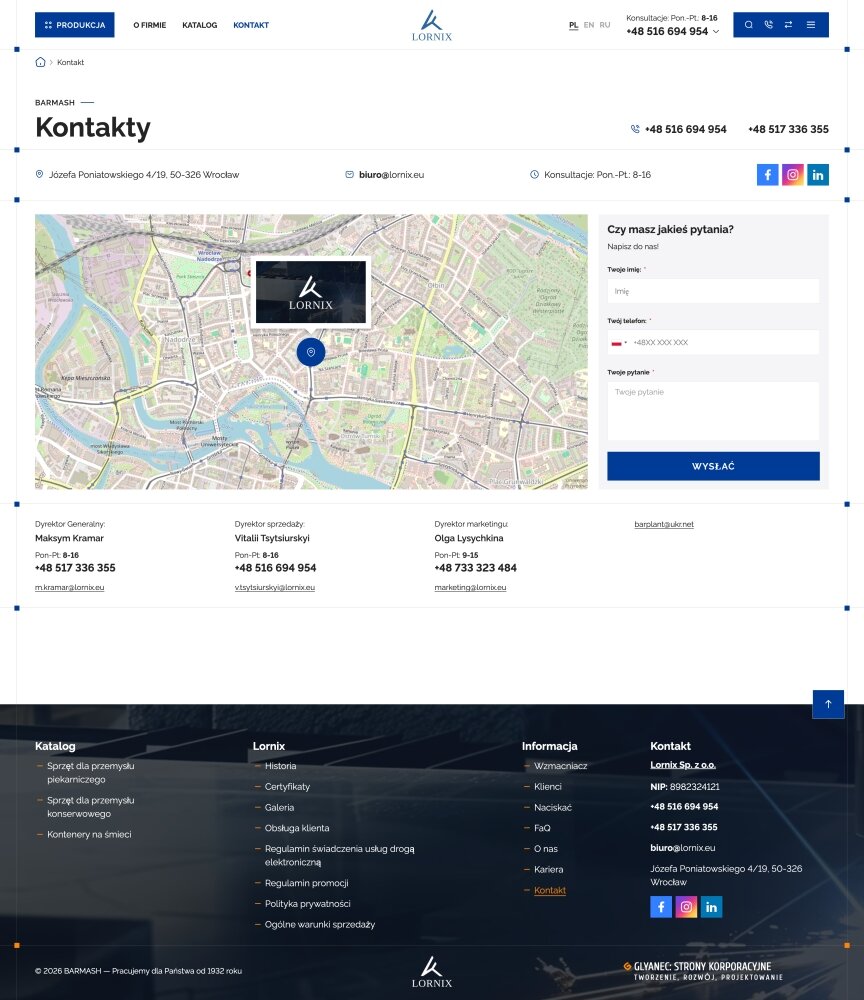Click the v.tsytsiurskyi@lornix.eu email link
Image resolution: width=864 pixels, height=1000 pixels.
click(x=275, y=587)
